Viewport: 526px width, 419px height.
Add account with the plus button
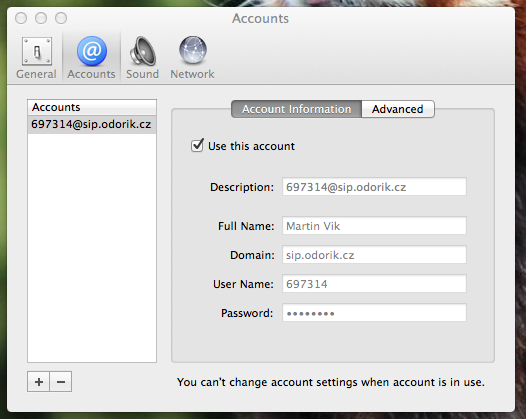39,381
